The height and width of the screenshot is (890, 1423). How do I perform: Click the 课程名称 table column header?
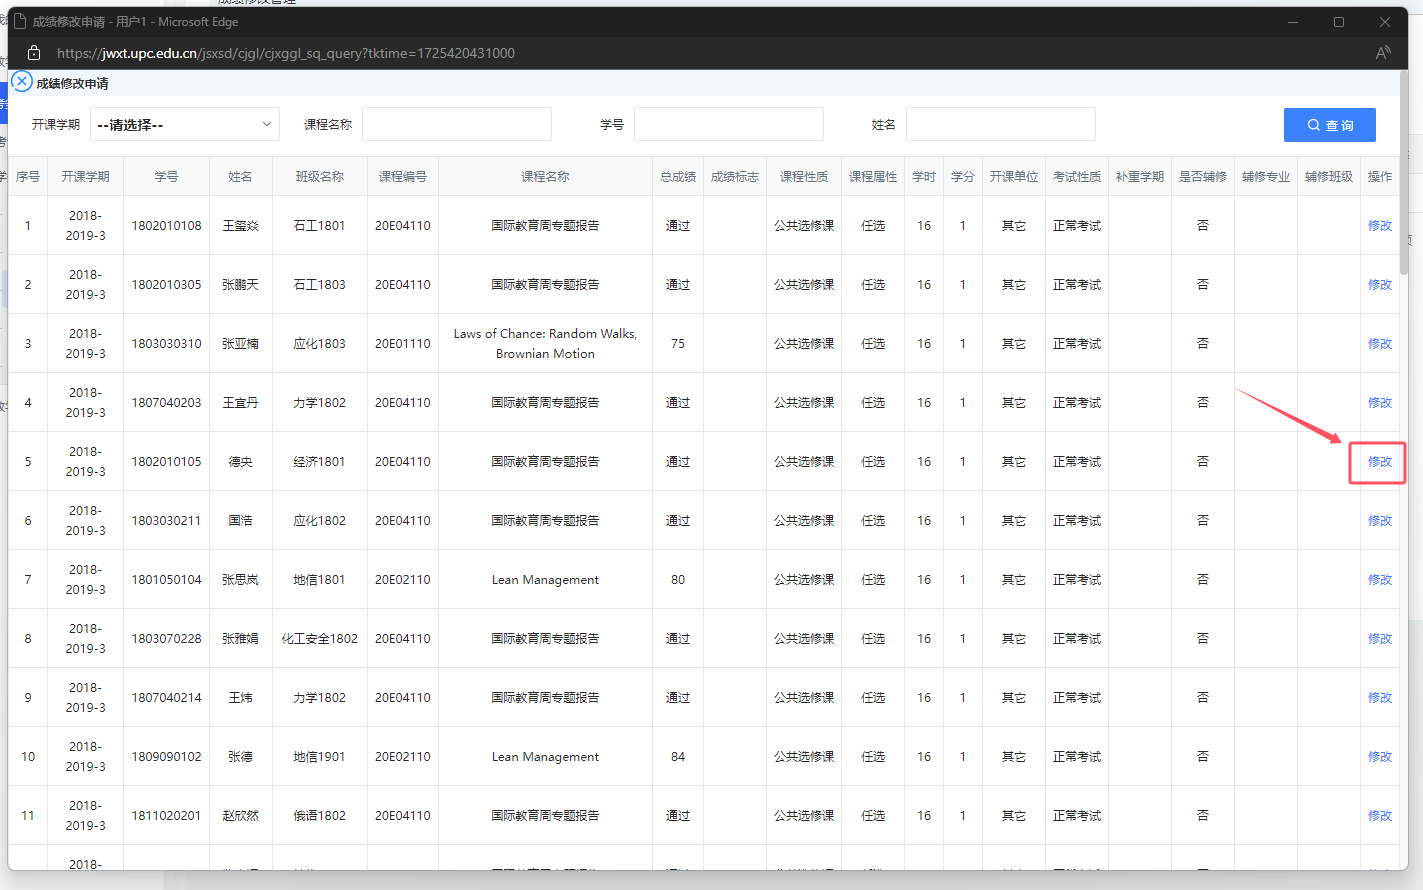click(x=545, y=177)
